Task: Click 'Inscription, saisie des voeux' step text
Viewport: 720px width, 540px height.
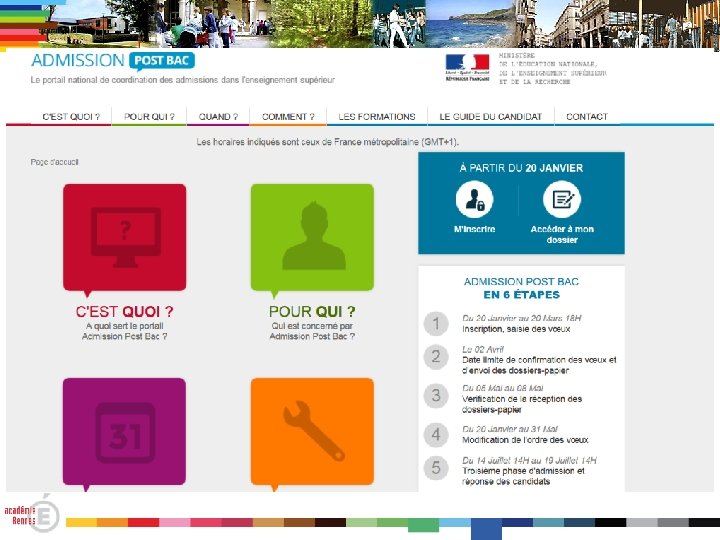Action: point(516,329)
